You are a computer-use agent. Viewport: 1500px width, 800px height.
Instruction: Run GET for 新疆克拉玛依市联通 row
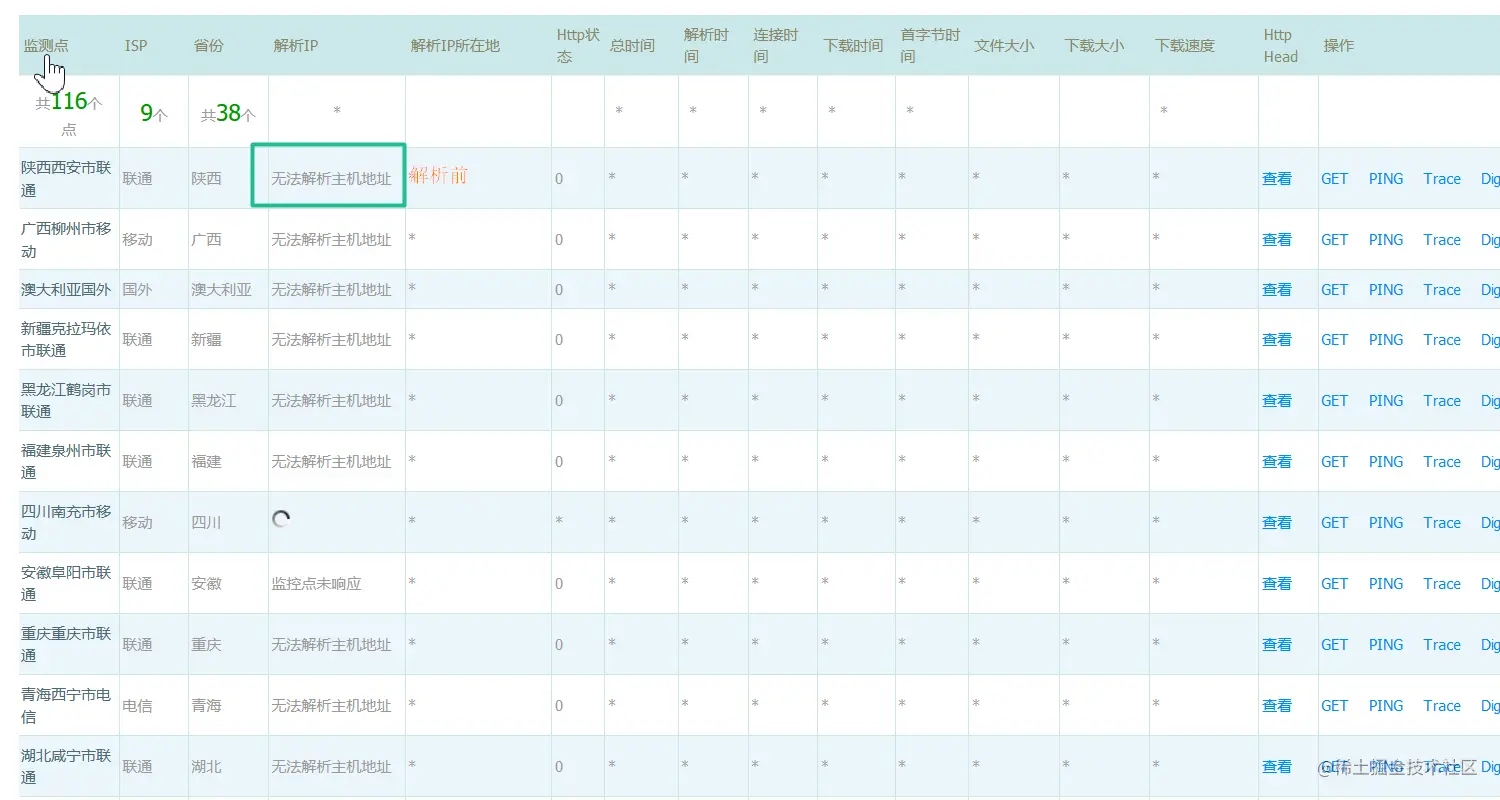point(1334,340)
